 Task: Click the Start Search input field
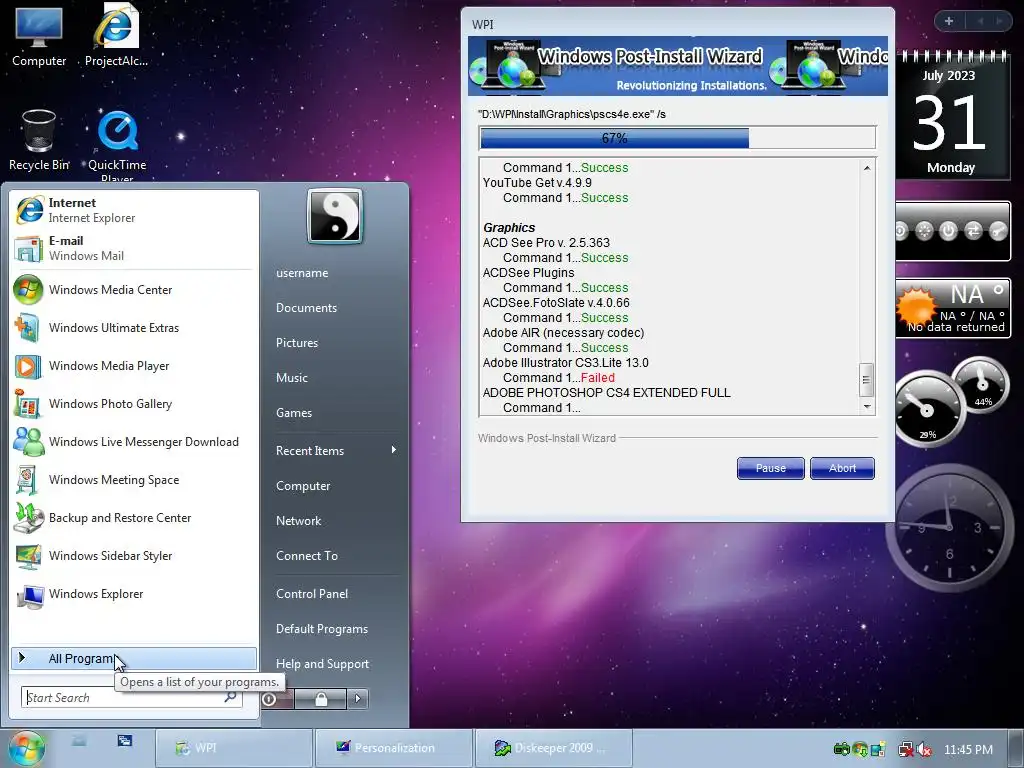point(132,697)
